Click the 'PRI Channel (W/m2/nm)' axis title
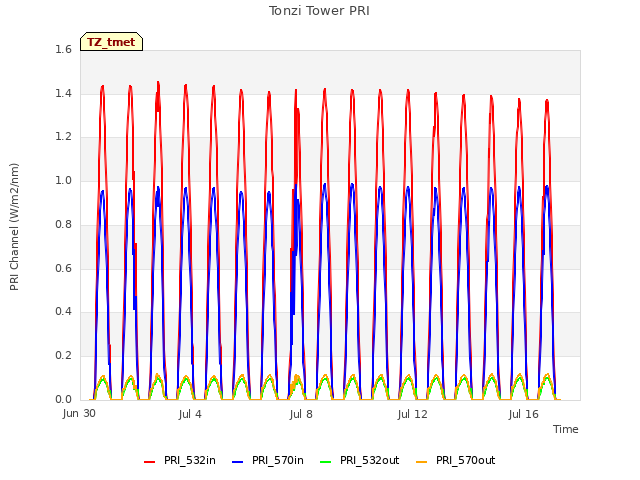The width and height of the screenshot is (640, 480). click(x=14, y=227)
